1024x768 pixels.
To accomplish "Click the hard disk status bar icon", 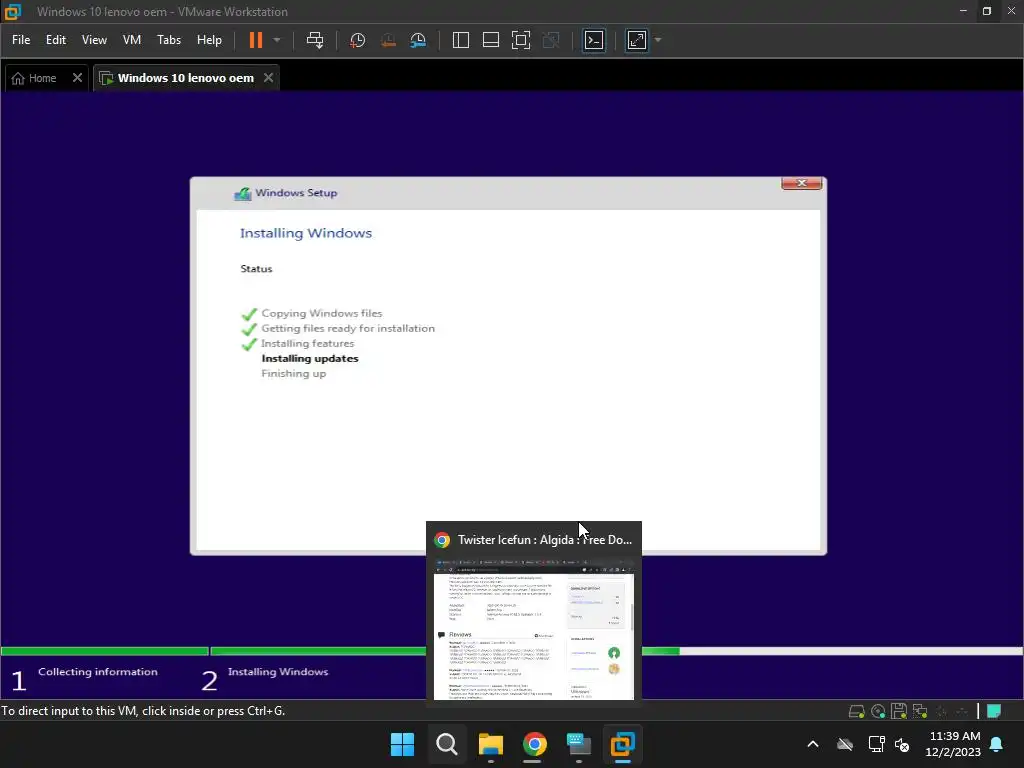I will (x=856, y=711).
